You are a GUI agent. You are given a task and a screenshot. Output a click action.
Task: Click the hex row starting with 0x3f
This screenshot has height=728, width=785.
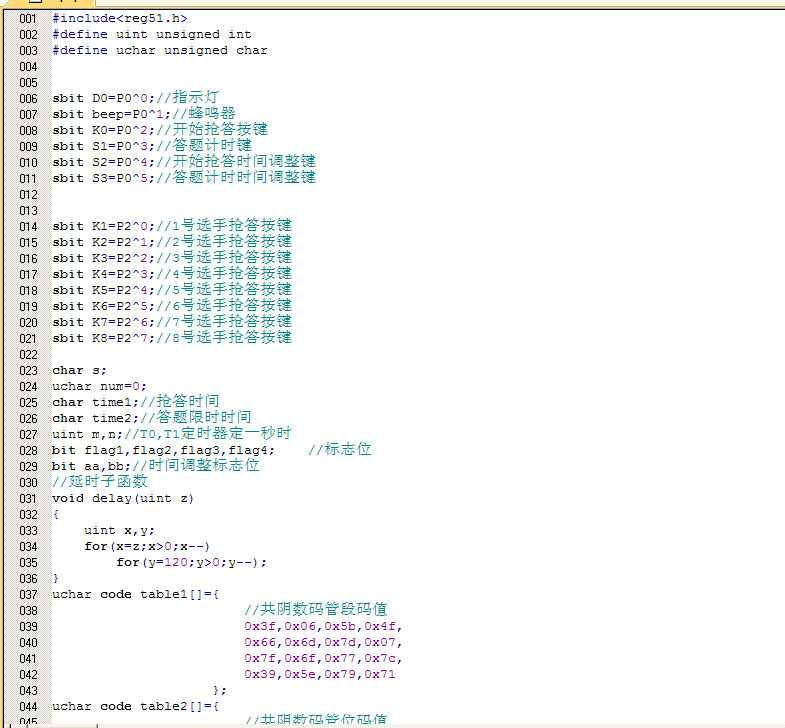tap(323, 626)
